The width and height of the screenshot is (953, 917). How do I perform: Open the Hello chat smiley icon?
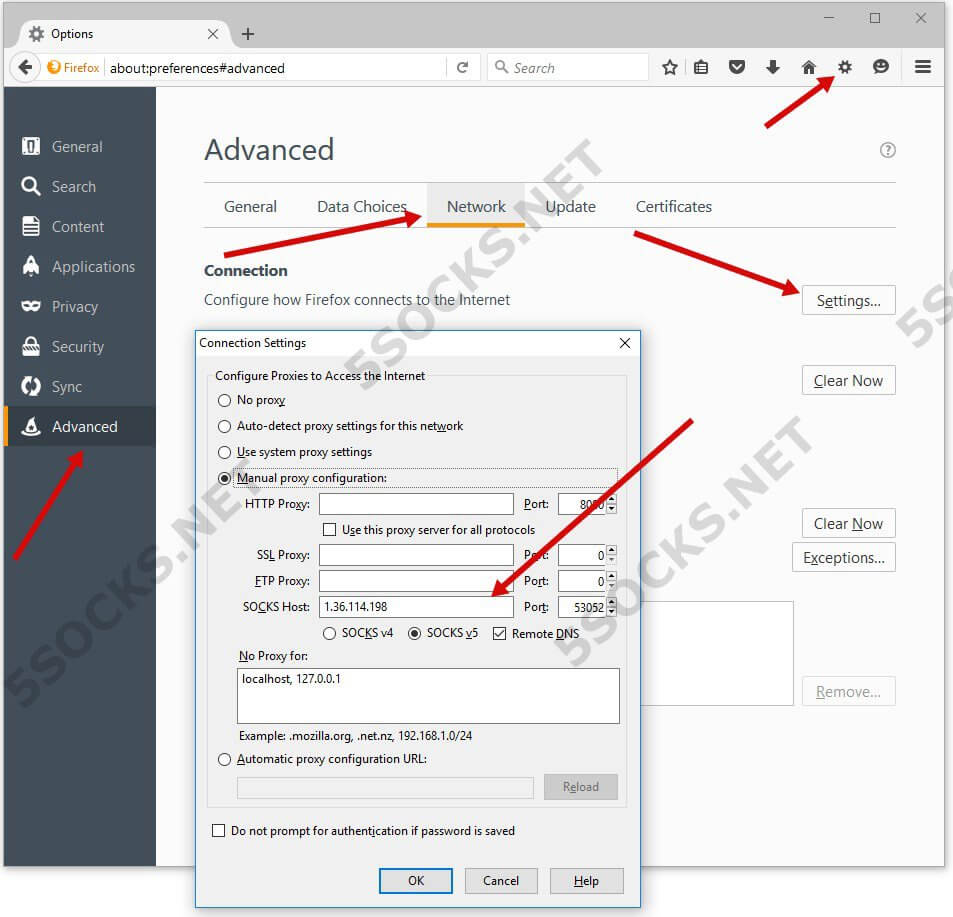coord(881,67)
